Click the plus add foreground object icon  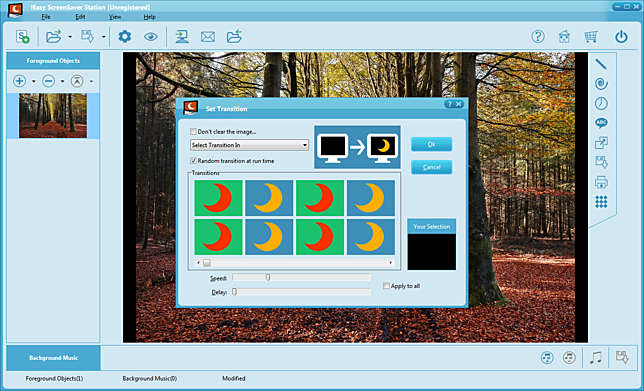tap(19, 81)
